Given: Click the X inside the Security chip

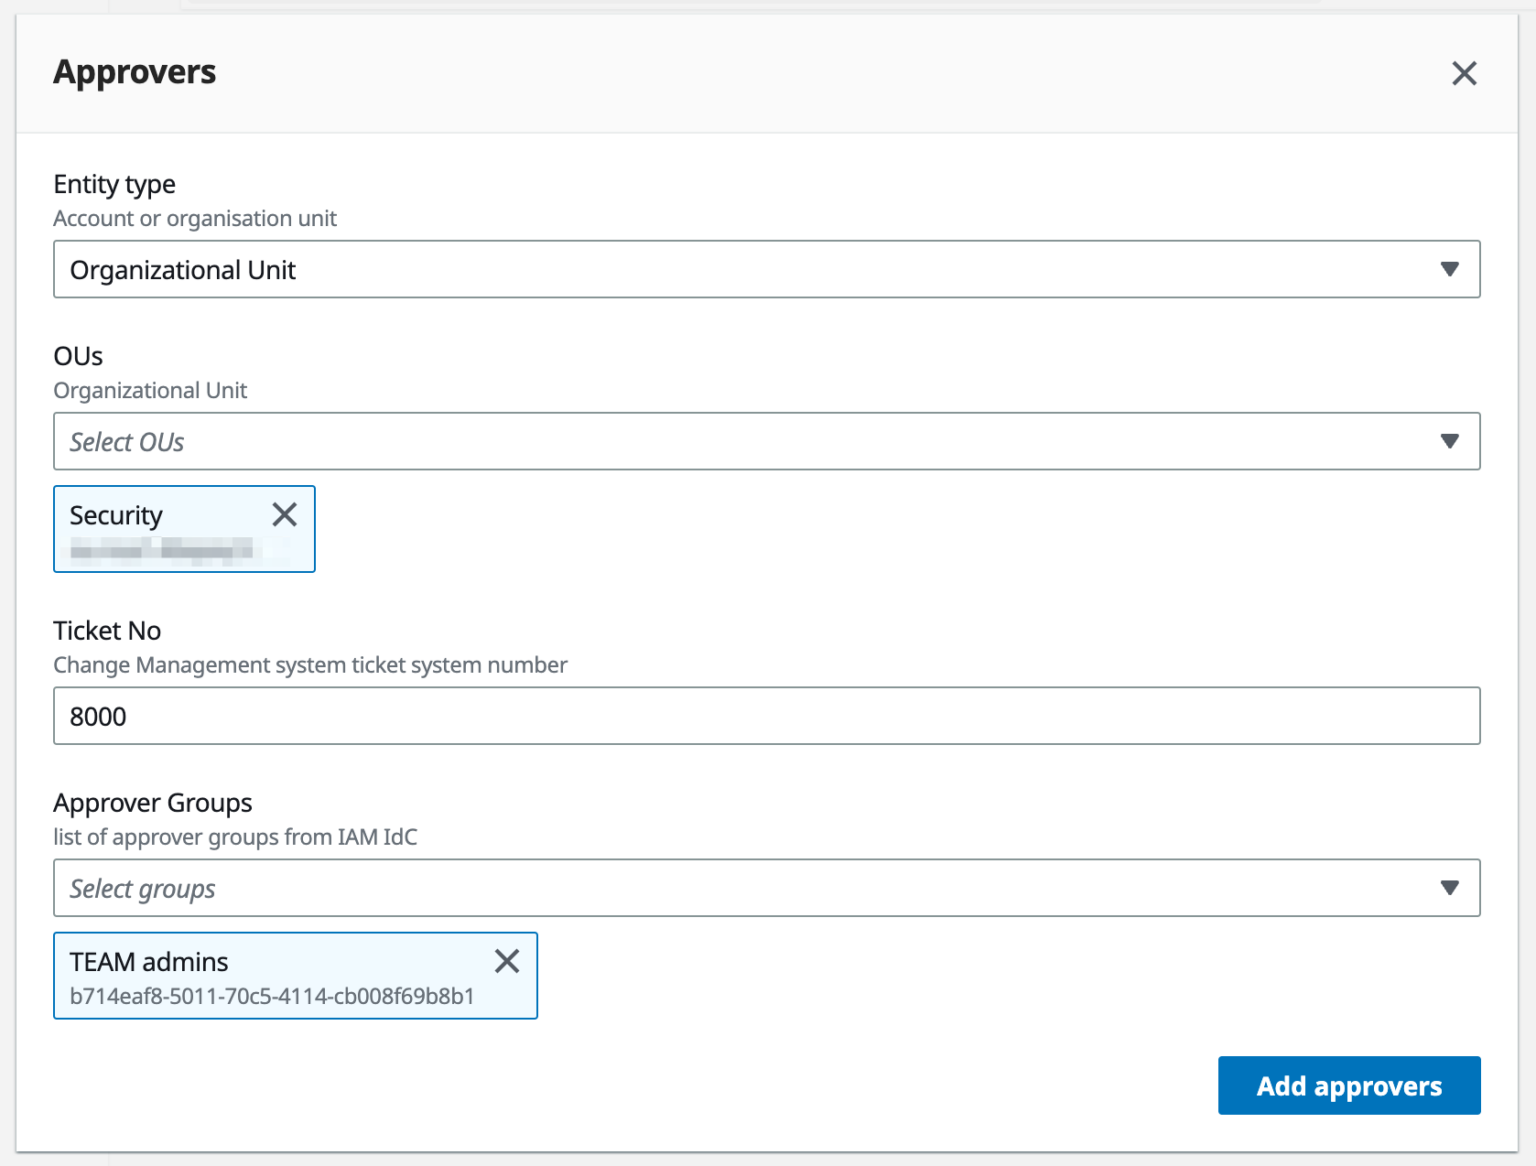Looking at the screenshot, I should click(284, 514).
